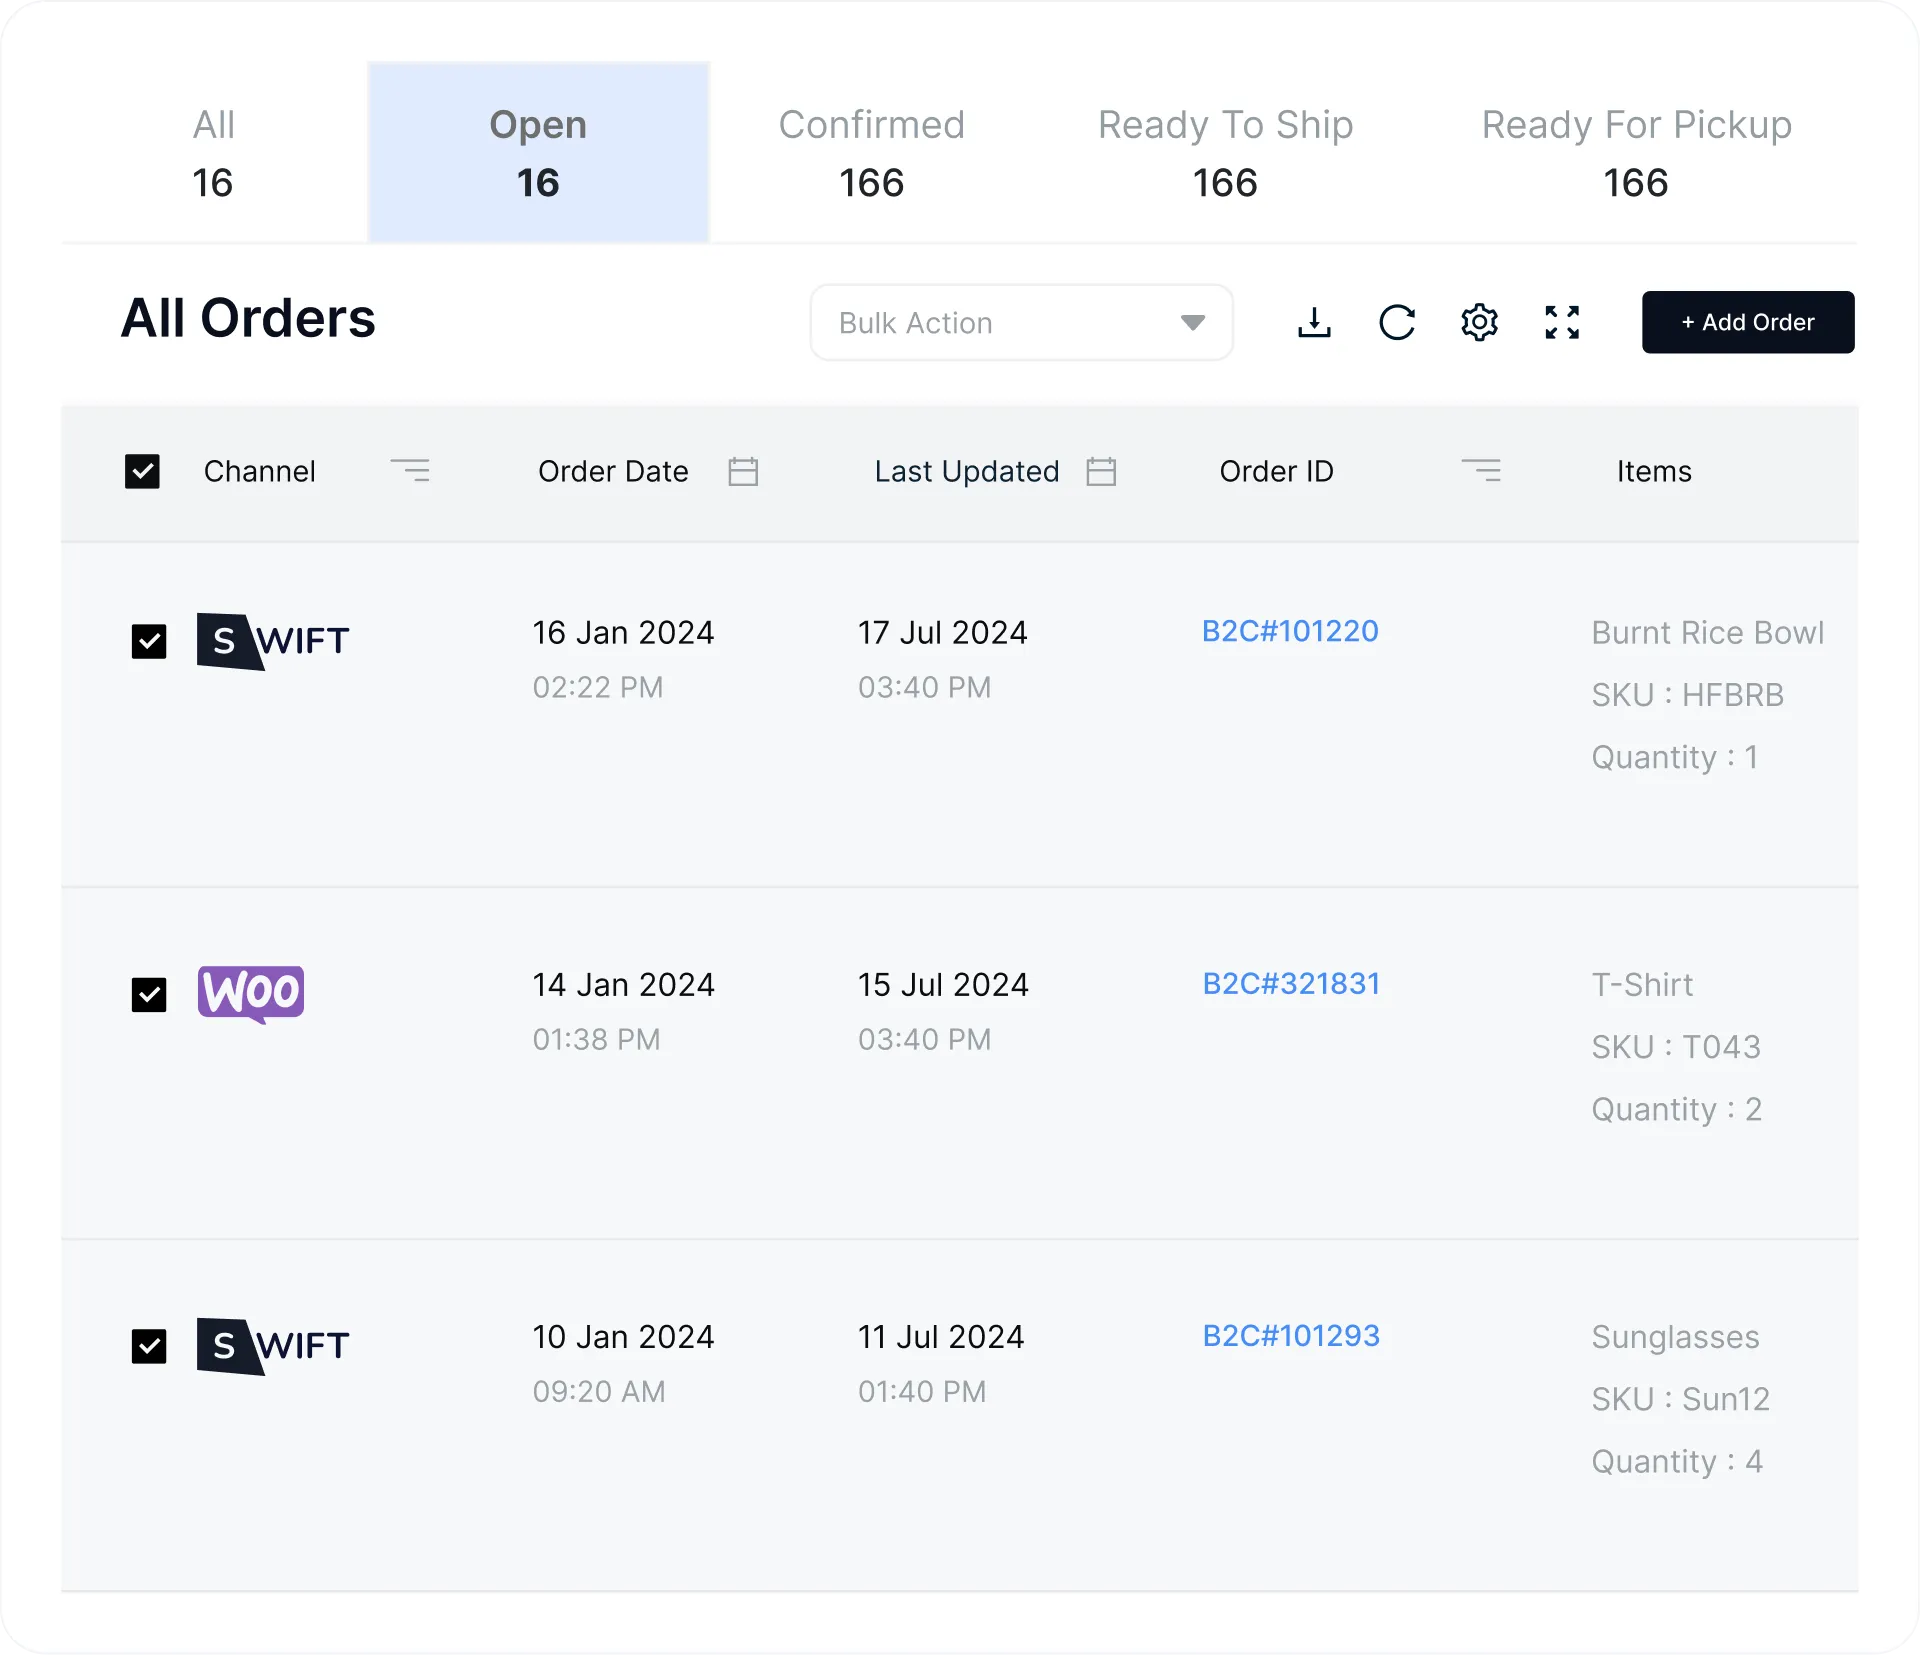Image resolution: width=1921 pixels, height=1655 pixels.
Task: Uncheck the select-all header checkbox
Action: pyautogui.click(x=142, y=471)
